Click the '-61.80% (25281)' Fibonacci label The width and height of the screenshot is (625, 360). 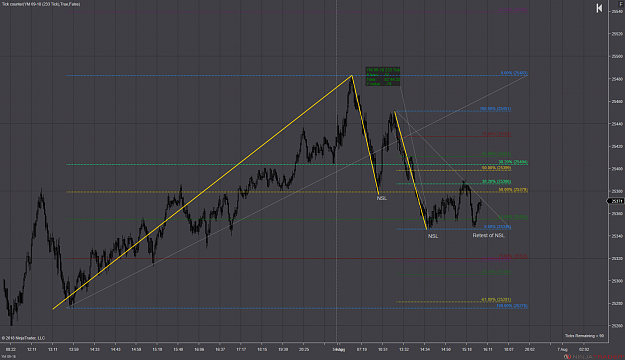coord(496,299)
